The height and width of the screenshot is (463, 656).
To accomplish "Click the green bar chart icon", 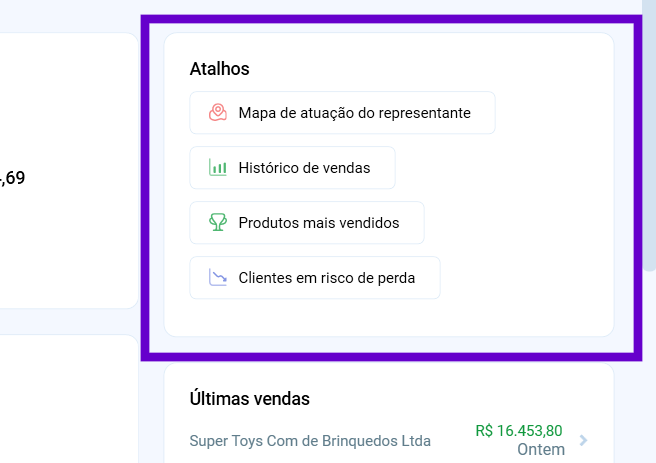I will (217, 168).
